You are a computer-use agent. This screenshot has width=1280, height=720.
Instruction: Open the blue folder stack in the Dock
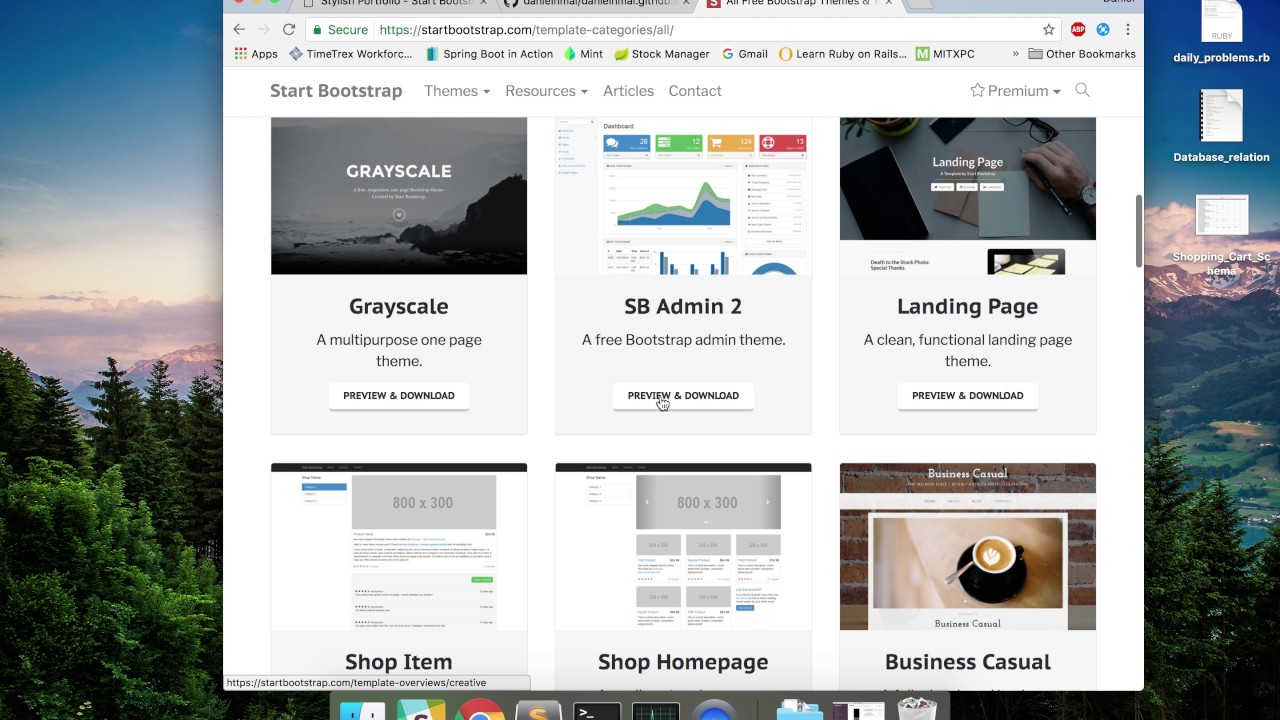coord(799,709)
